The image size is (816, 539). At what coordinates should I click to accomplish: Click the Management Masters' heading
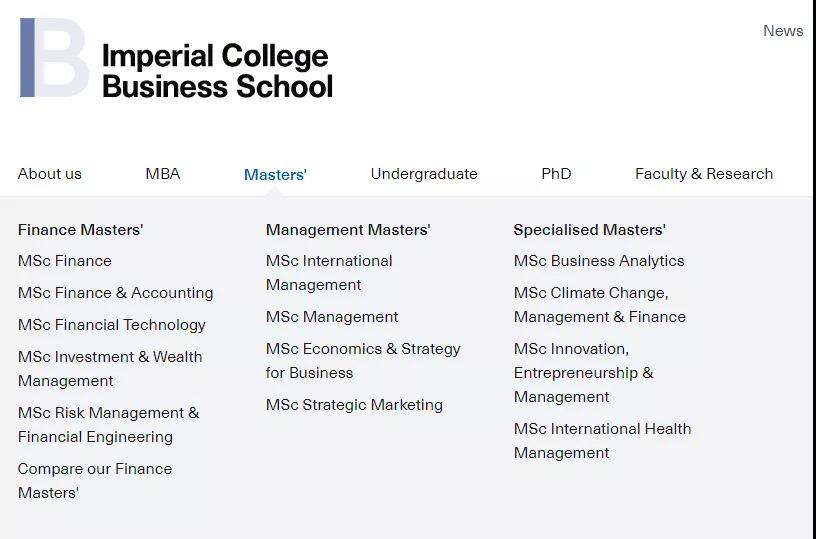[x=348, y=229]
